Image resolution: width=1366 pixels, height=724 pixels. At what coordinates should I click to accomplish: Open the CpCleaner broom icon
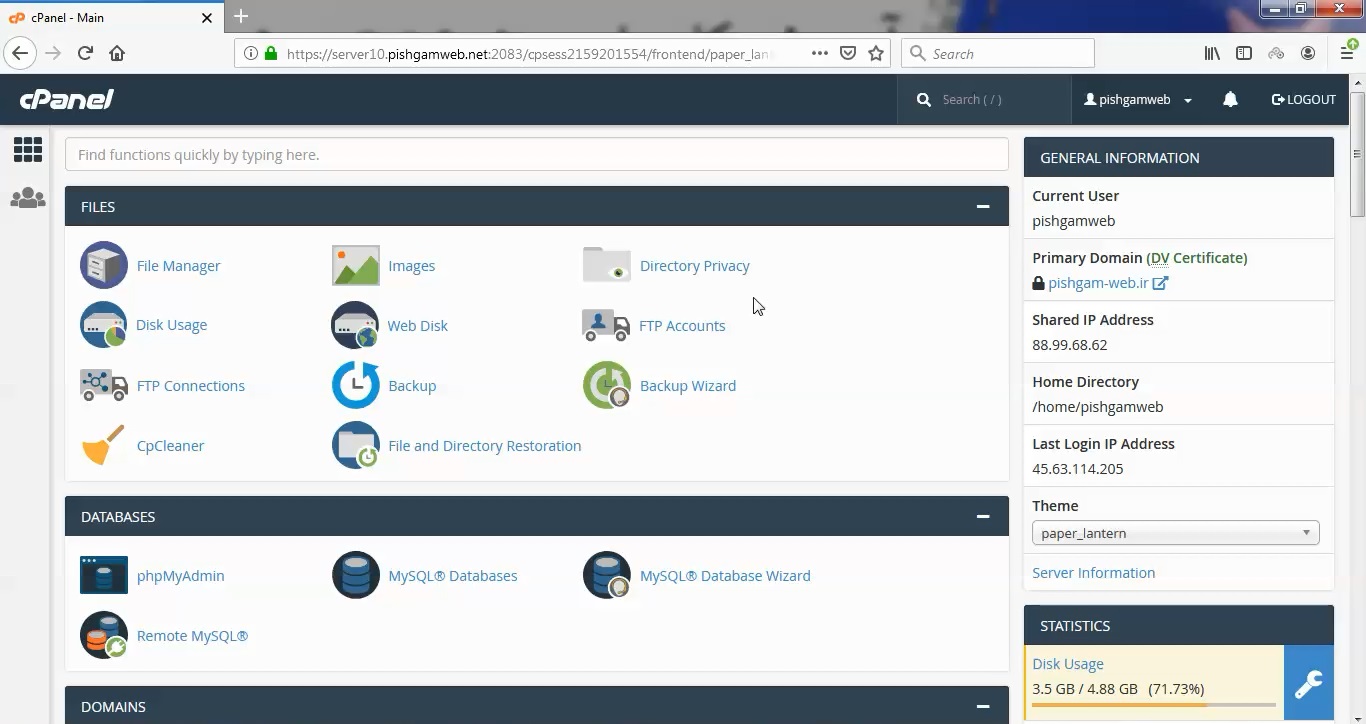(x=104, y=445)
